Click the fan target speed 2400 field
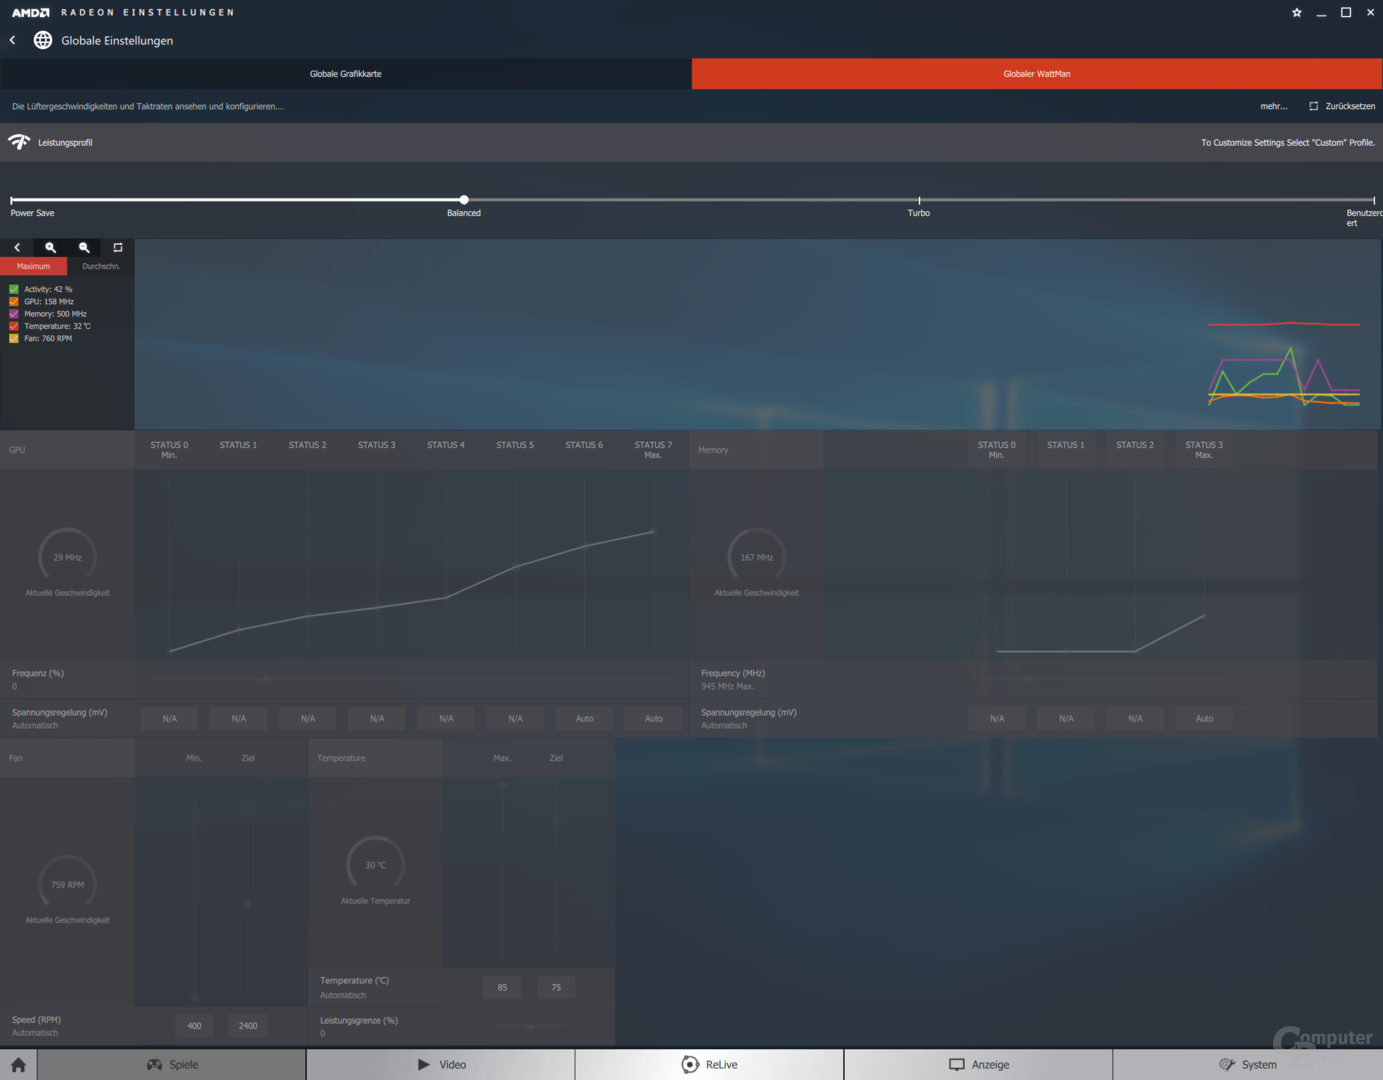1383x1080 pixels. (x=248, y=1026)
